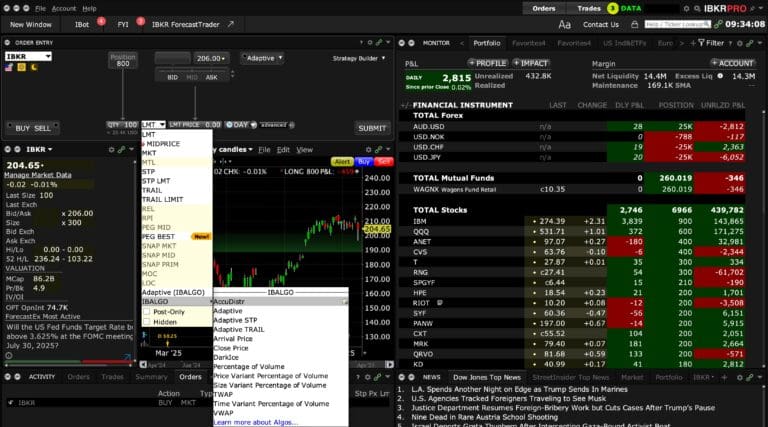
Task: Click the yellow Alert button on chart
Action: 342,162
